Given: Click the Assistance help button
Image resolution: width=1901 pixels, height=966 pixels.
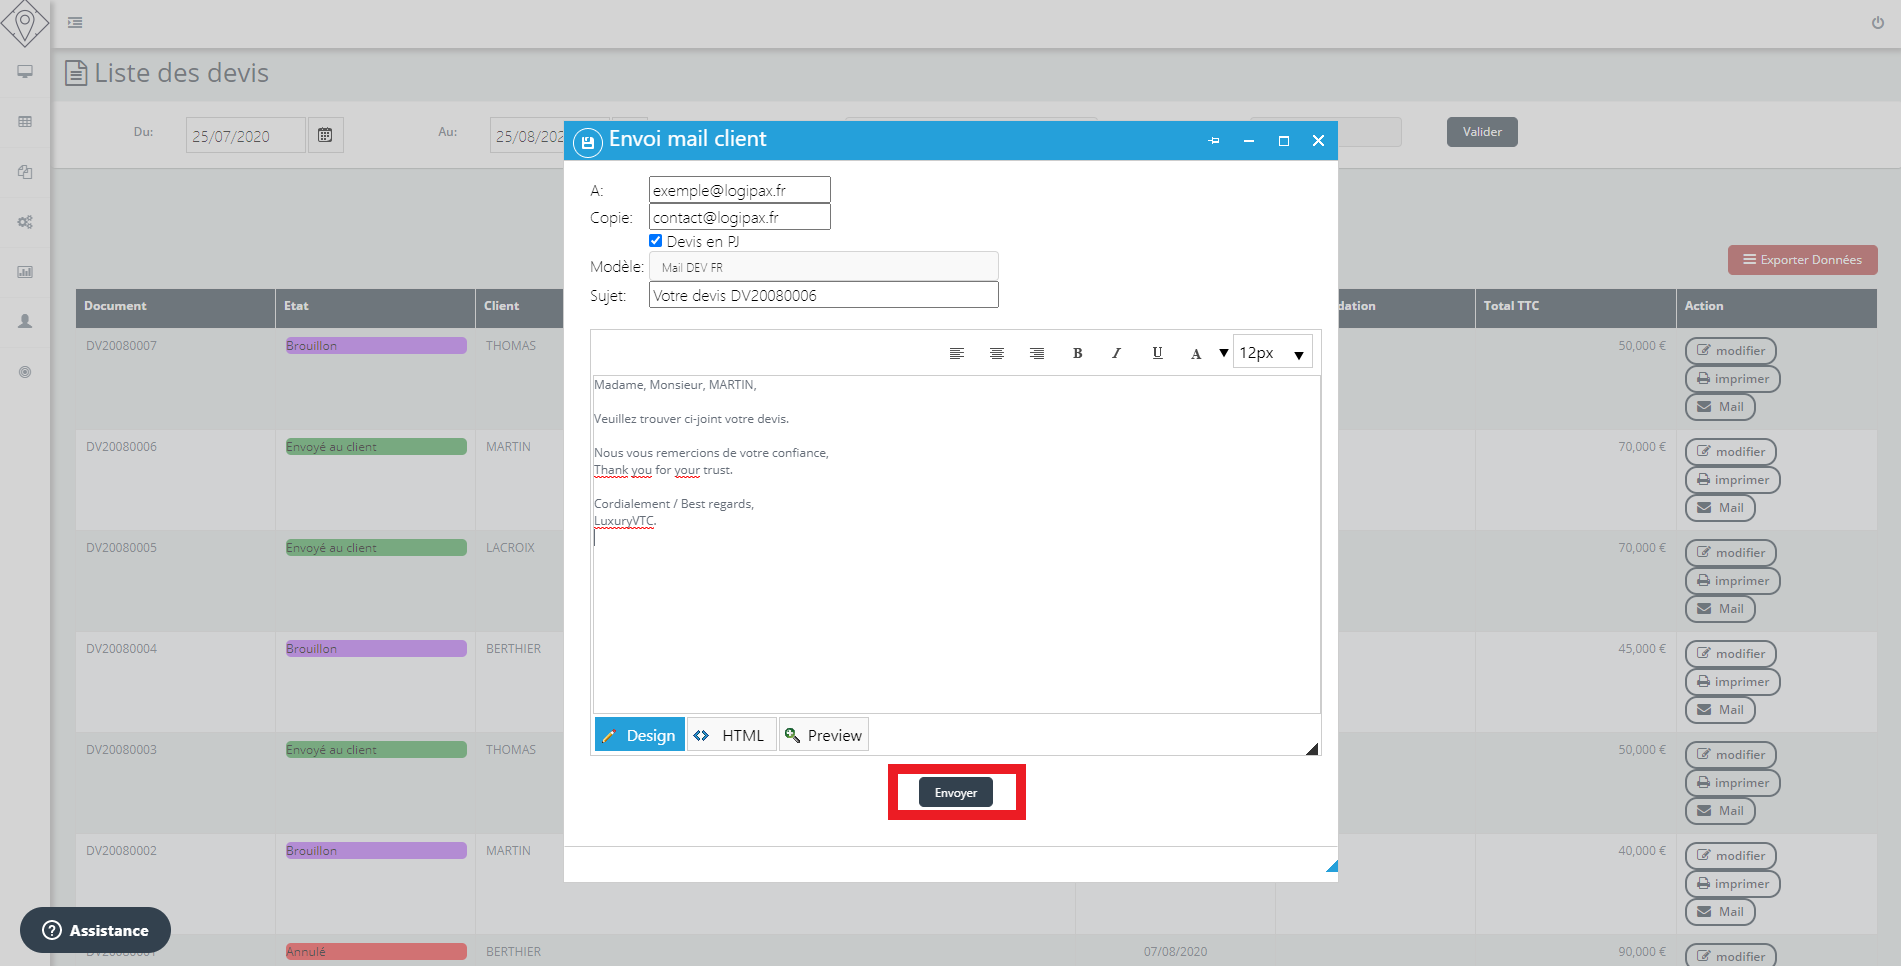Looking at the screenshot, I should [x=96, y=930].
